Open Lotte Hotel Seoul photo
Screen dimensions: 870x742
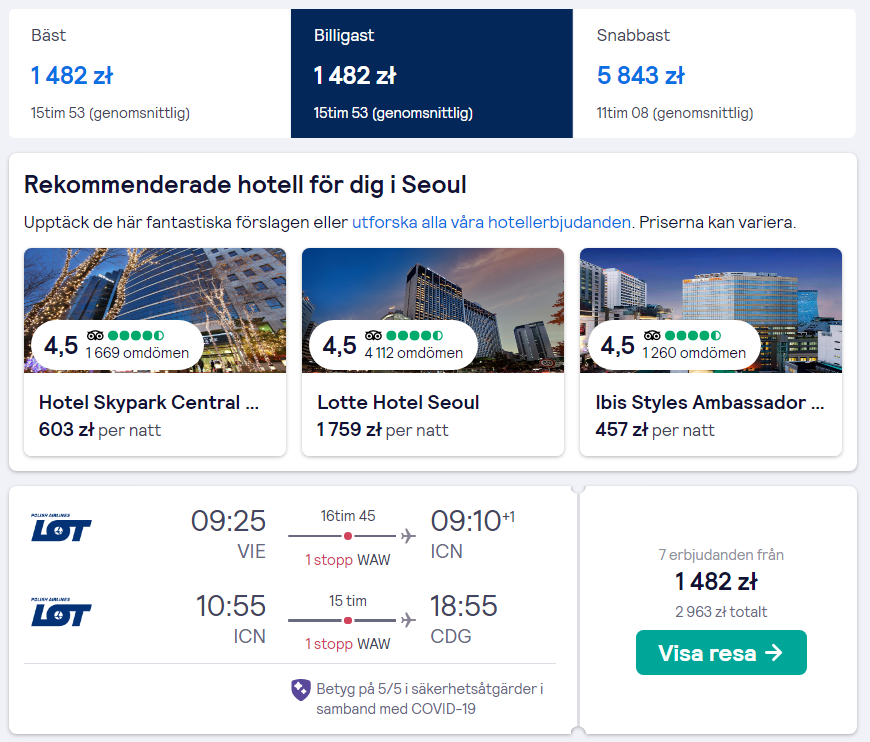click(x=433, y=310)
